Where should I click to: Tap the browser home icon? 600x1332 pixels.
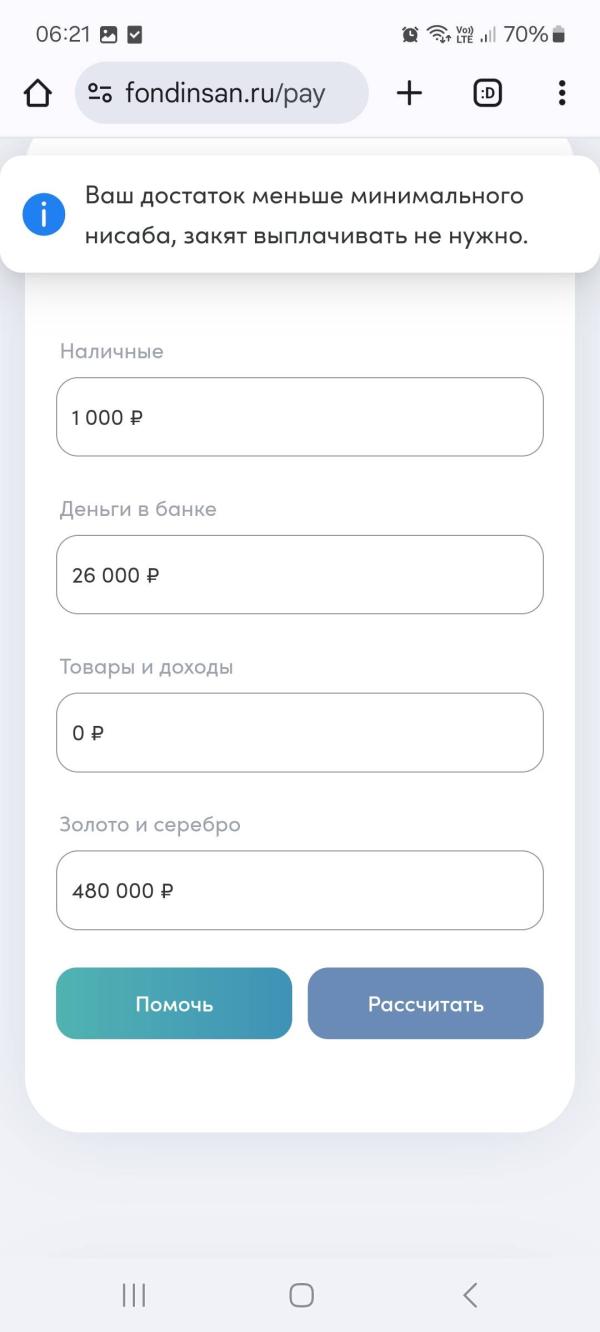[37, 94]
